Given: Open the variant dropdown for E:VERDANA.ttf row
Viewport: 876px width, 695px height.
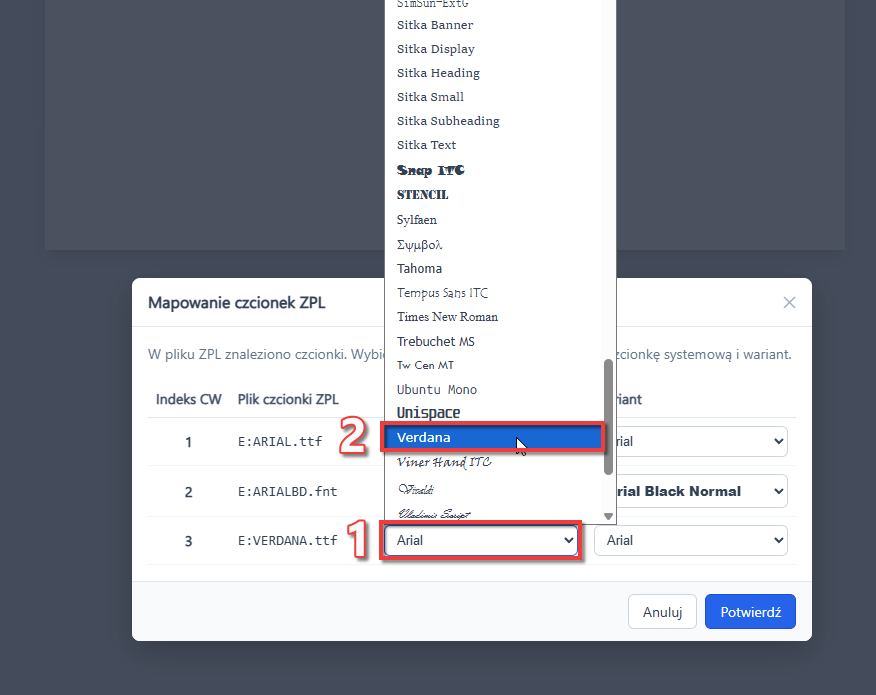Looking at the screenshot, I should pyautogui.click(x=691, y=540).
